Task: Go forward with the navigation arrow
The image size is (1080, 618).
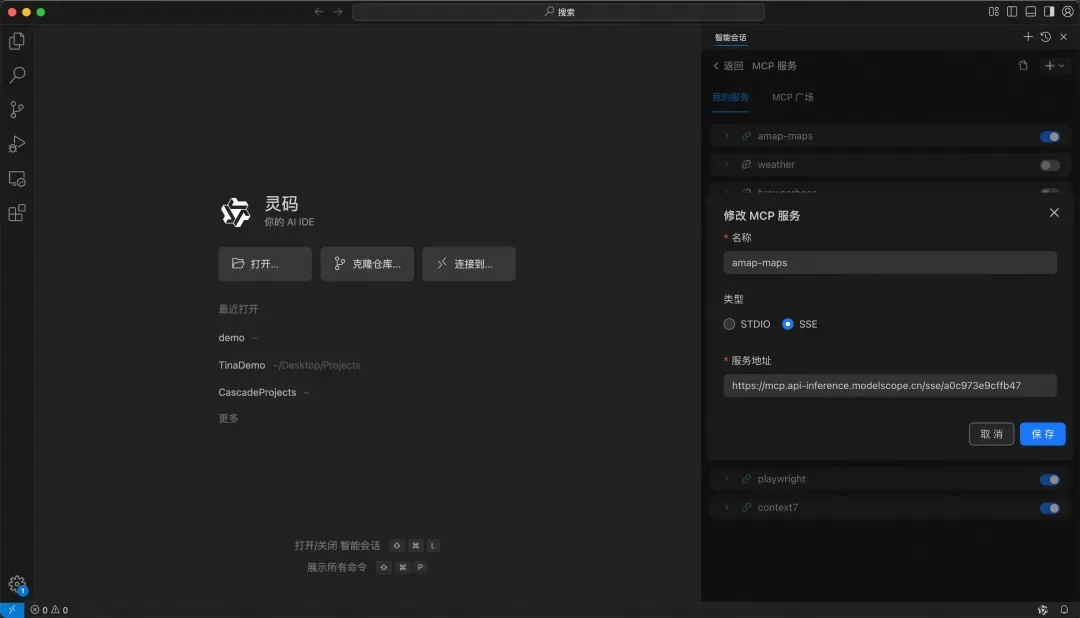Action: click(338, 12)
